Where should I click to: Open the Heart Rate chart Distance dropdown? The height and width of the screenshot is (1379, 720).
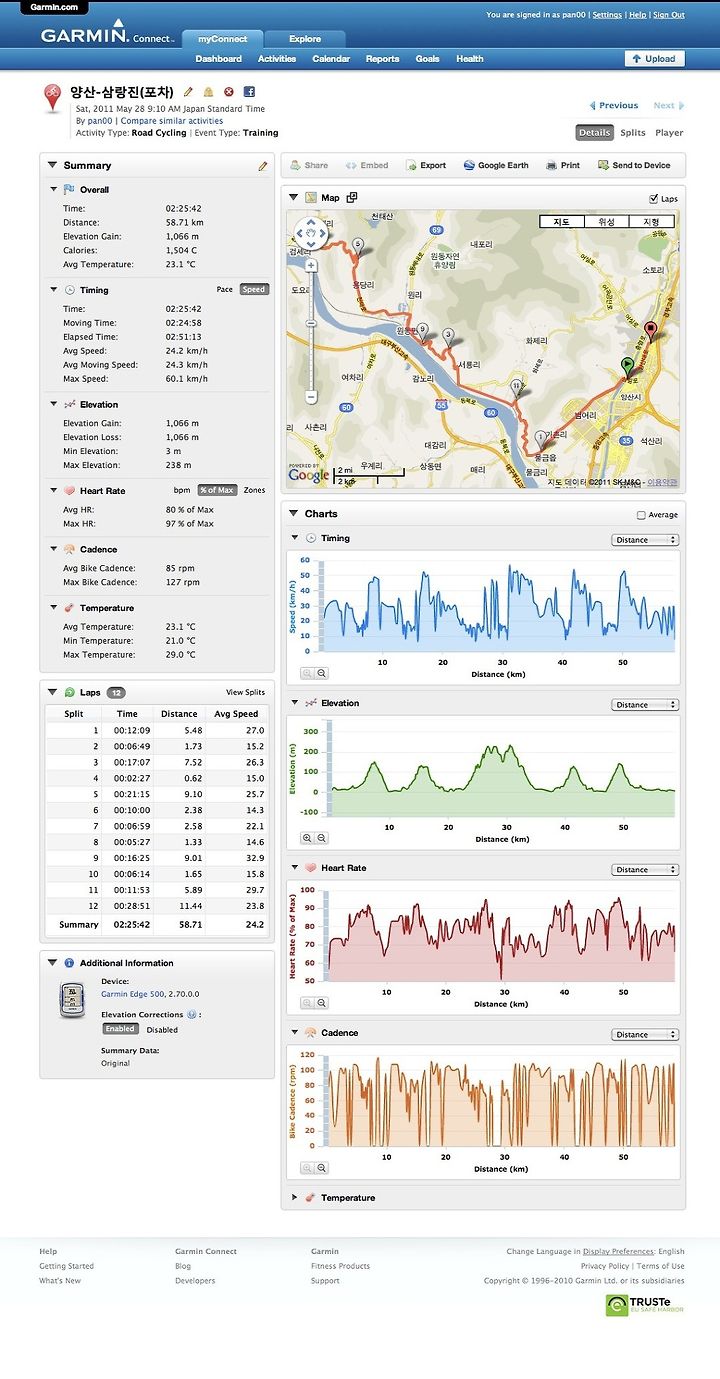coord(645,870)
